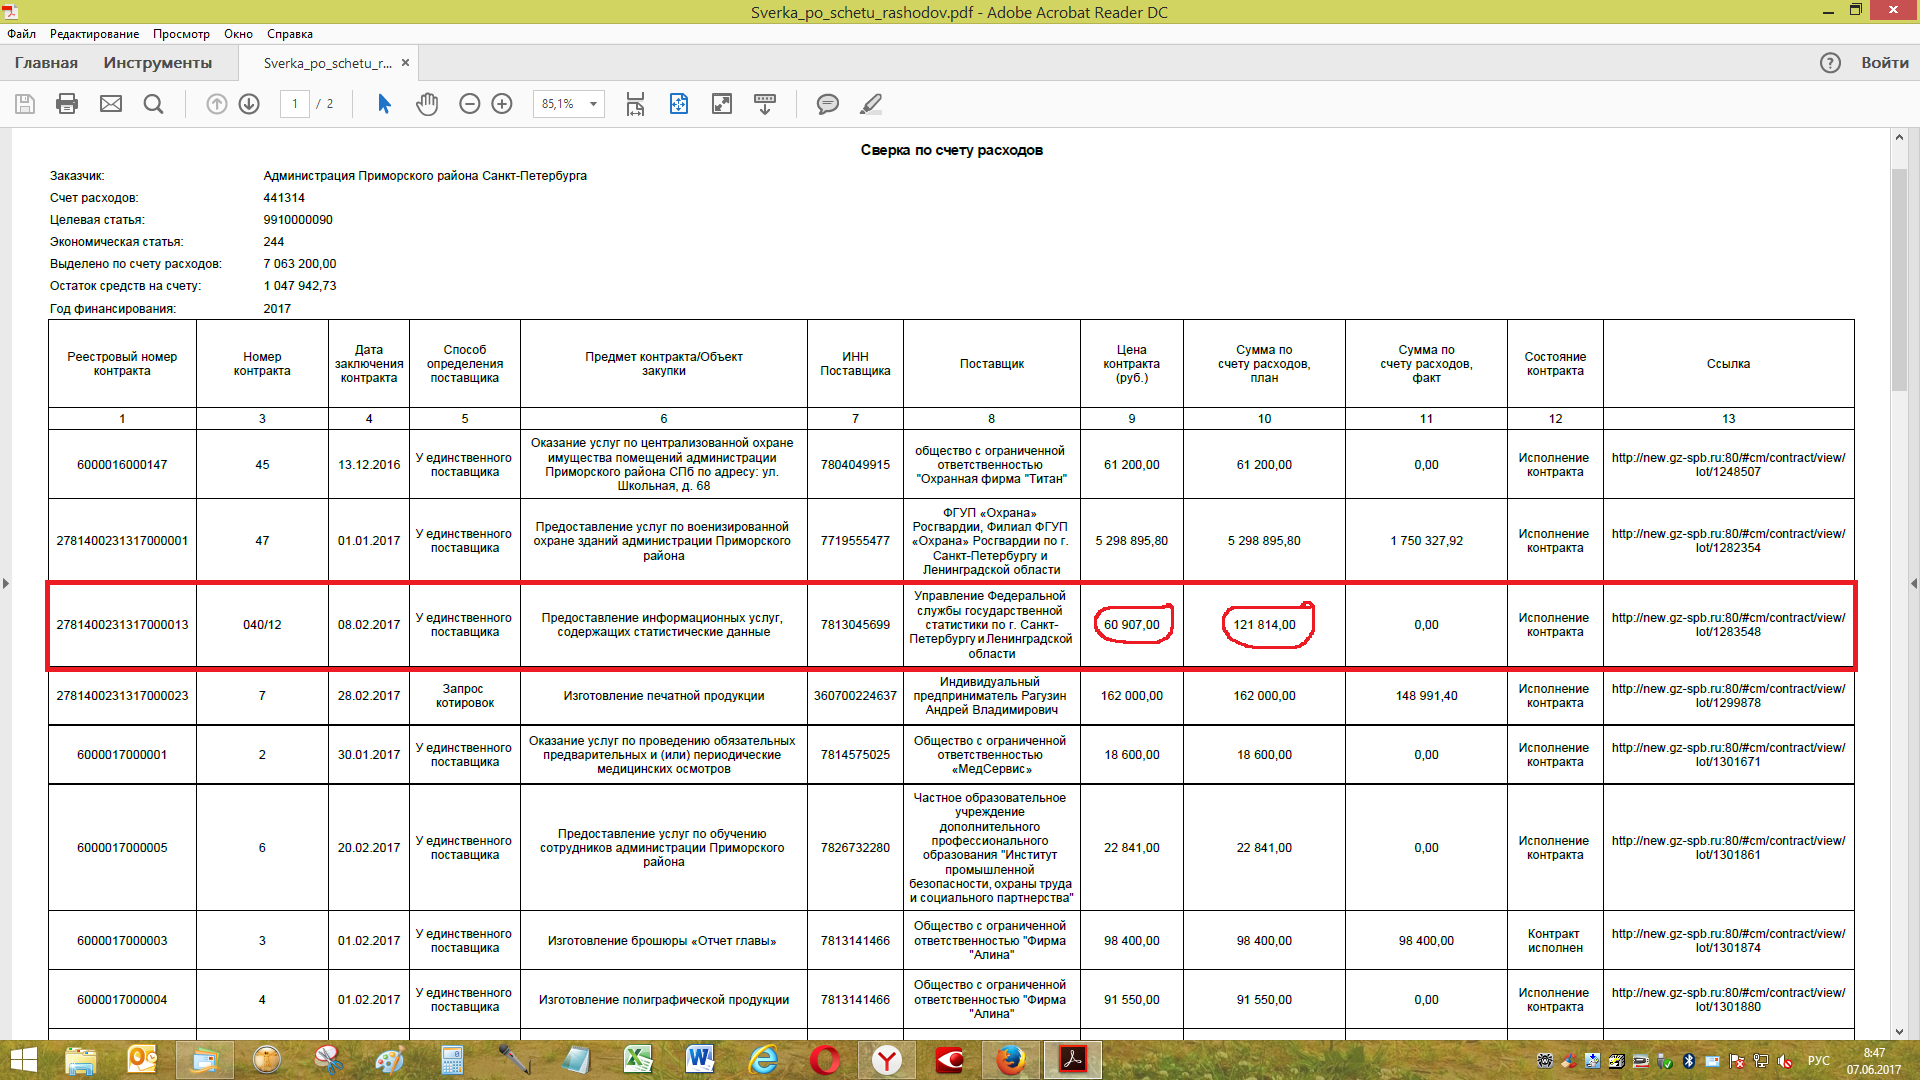Open the link ending lot/1248507
The width and height of the screenshot is (1920, 1080).
tap(1728, 465)
